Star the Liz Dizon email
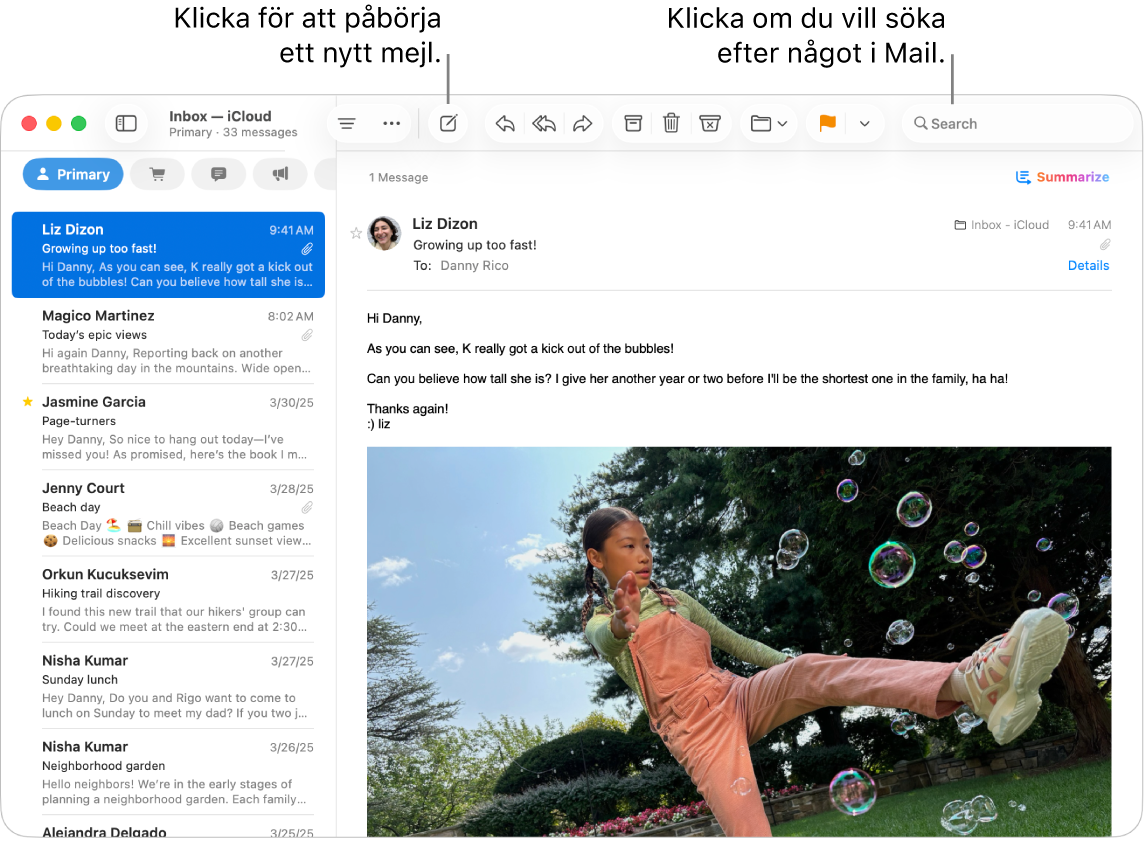The height and width of the screenshot is (841, 1144). tap(356, 233)
